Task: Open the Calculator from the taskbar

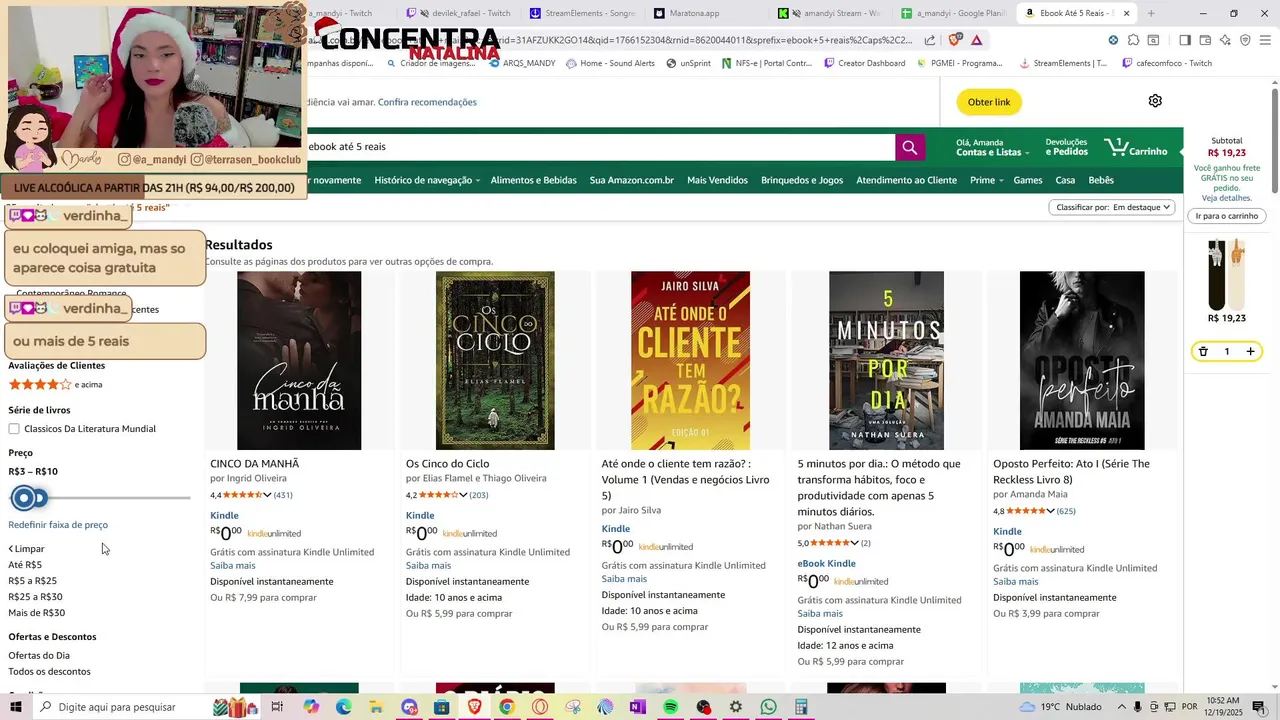Action: 801,707
